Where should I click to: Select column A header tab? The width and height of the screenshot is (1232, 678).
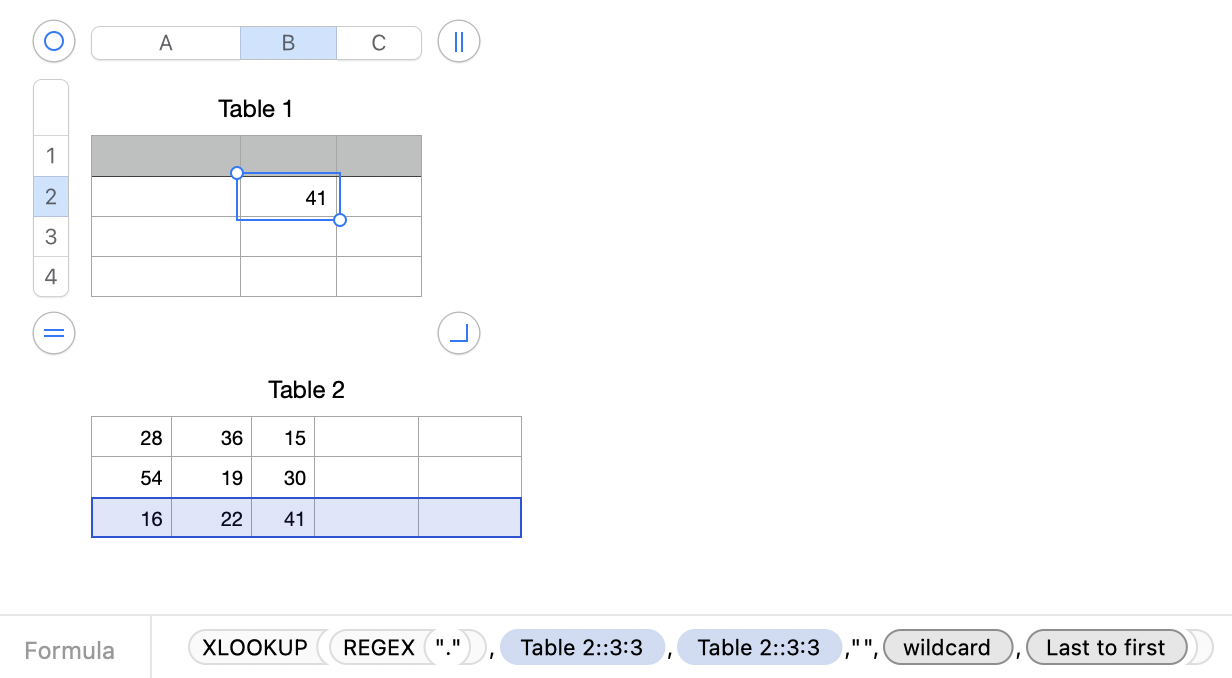[x=166, y=43]
